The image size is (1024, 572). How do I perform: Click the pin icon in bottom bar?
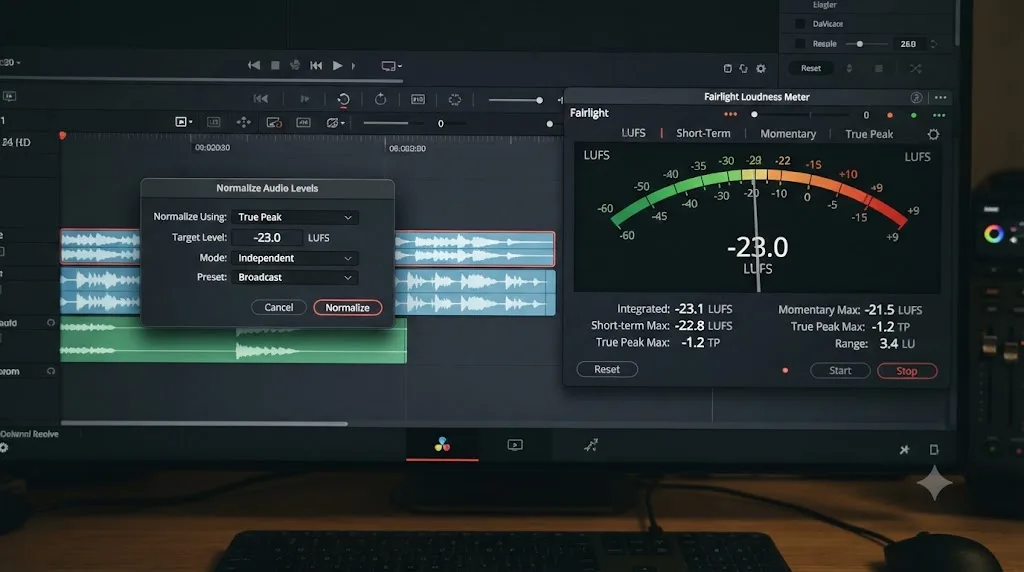click(x=904, y=449)
